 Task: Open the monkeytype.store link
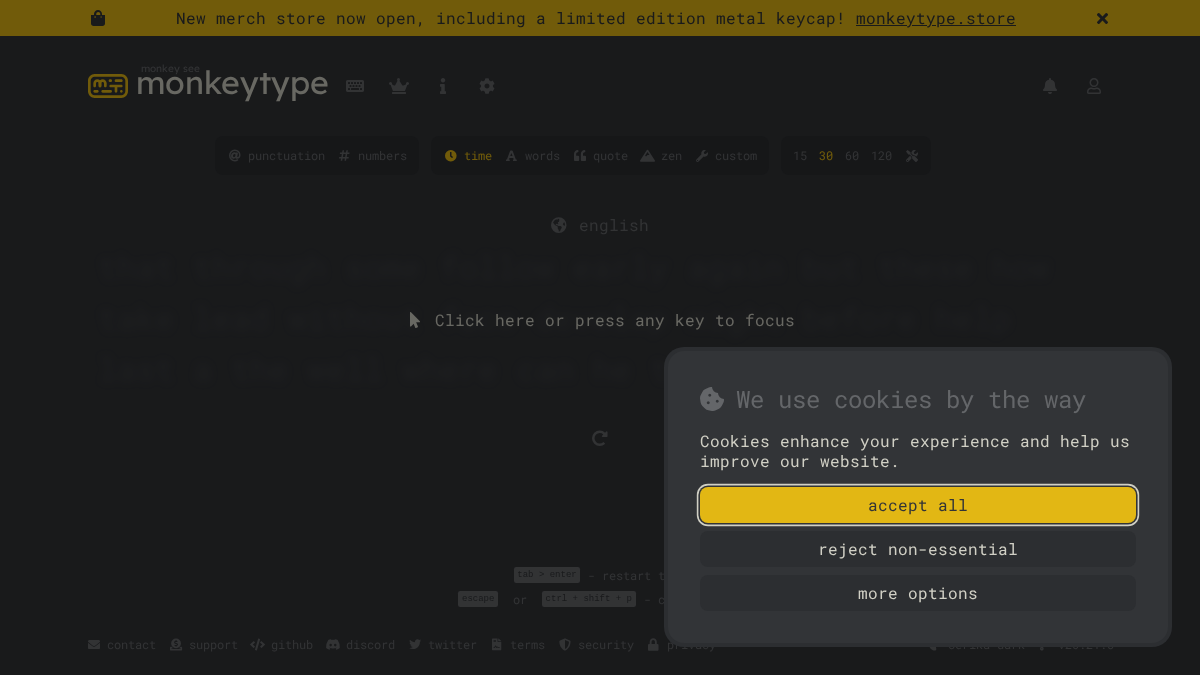[x=935, y=18]
